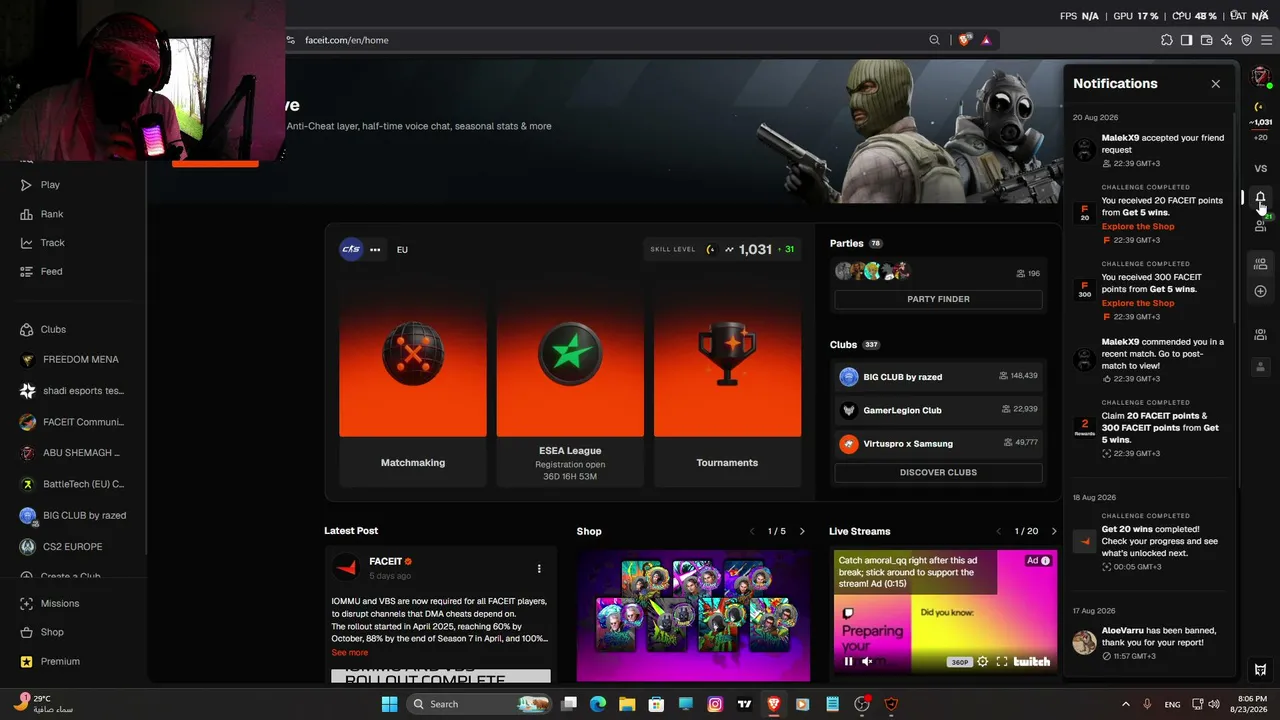Focus the faceit.com address bar
Screen dimensions: 1280x720
(x=610, y=40)
